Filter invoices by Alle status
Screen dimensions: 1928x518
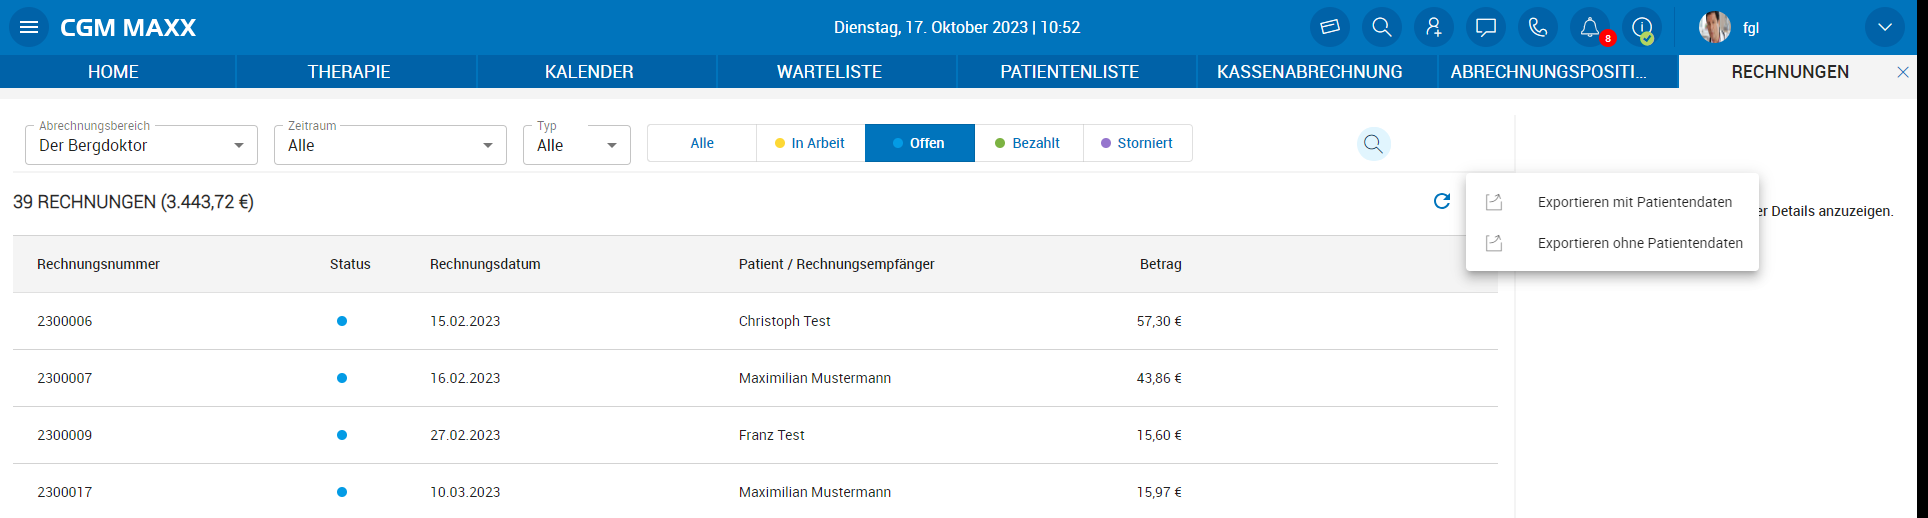[x=702, y=143]
